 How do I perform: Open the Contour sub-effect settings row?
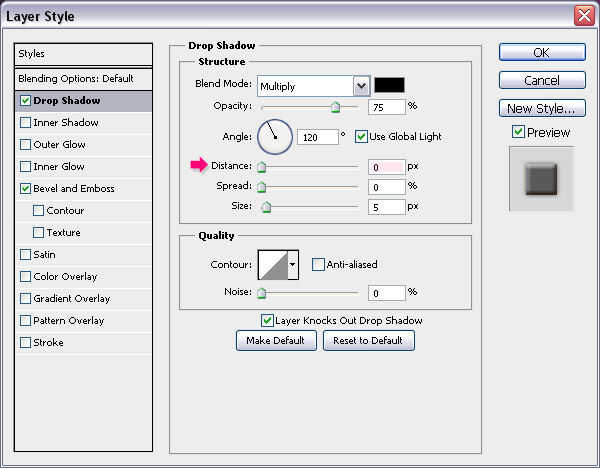[x=83, y=211]
